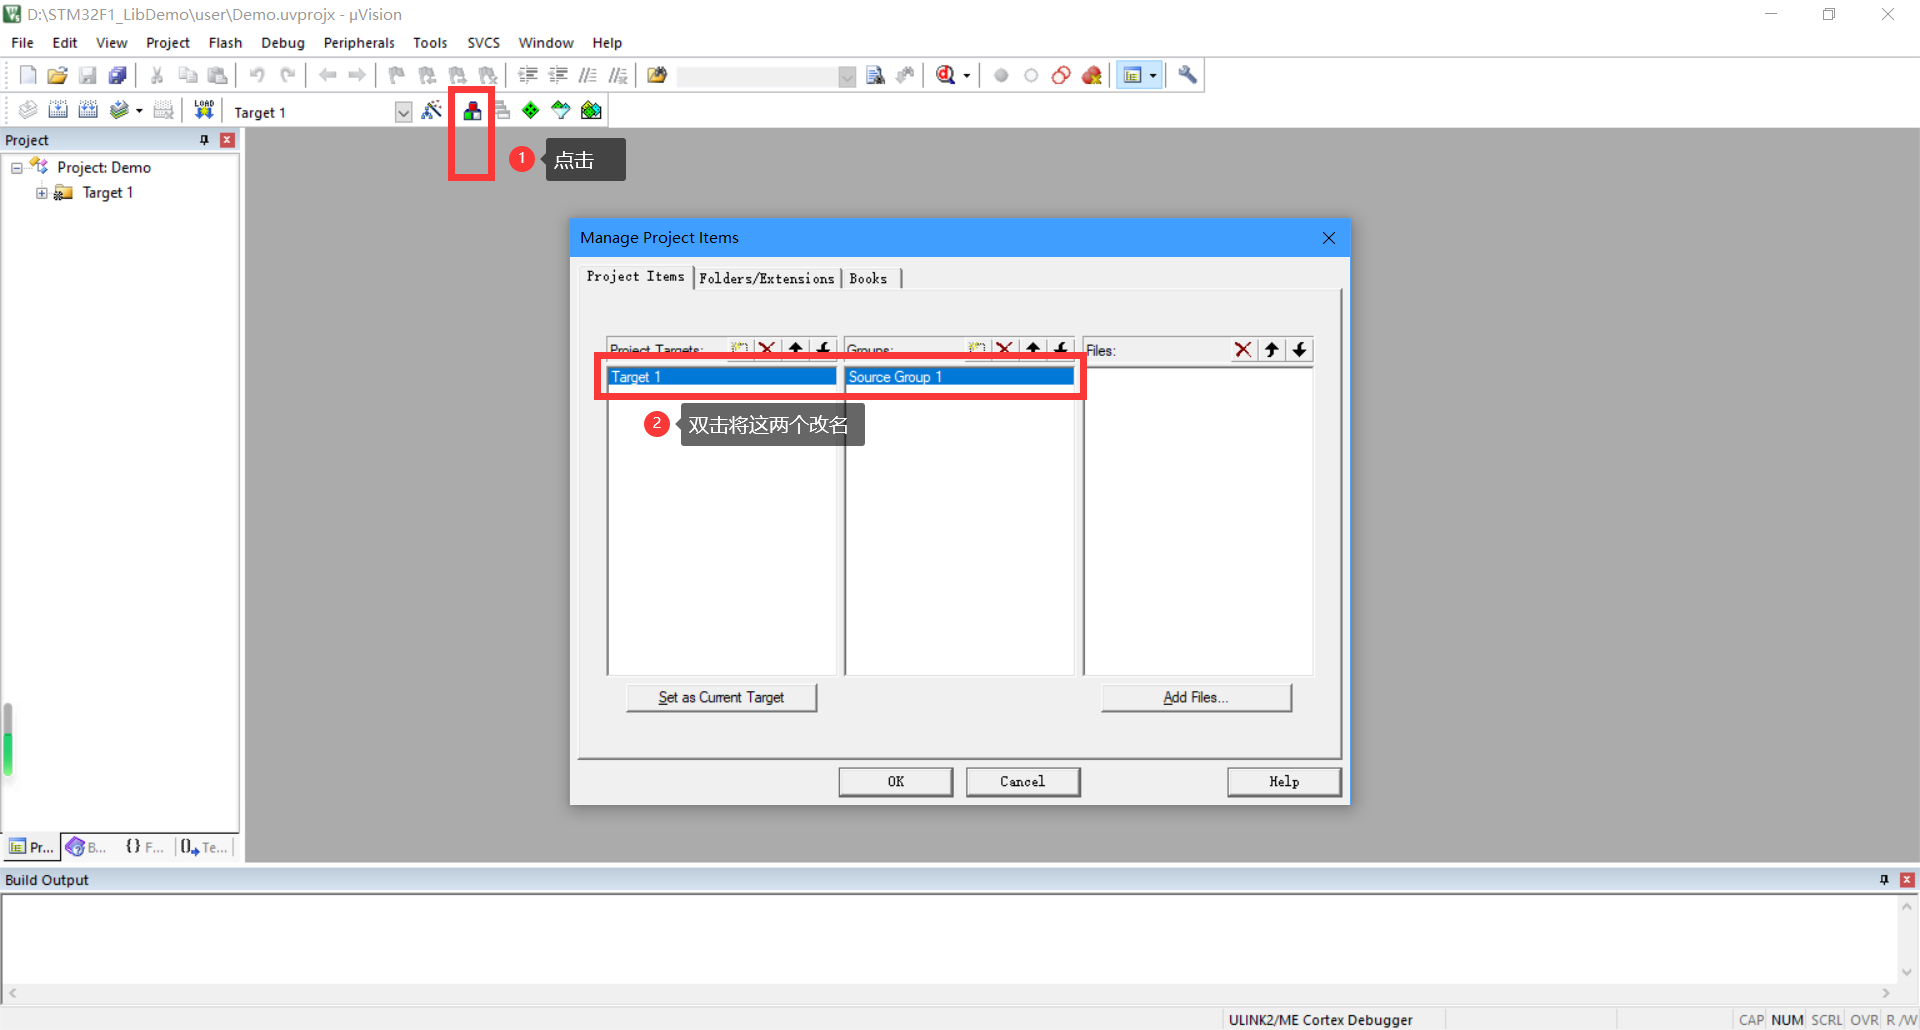The width and height of the screenshot is (1920, 1030).
Task: Open the debug session dropdown arrow
Action: [966, 76]
